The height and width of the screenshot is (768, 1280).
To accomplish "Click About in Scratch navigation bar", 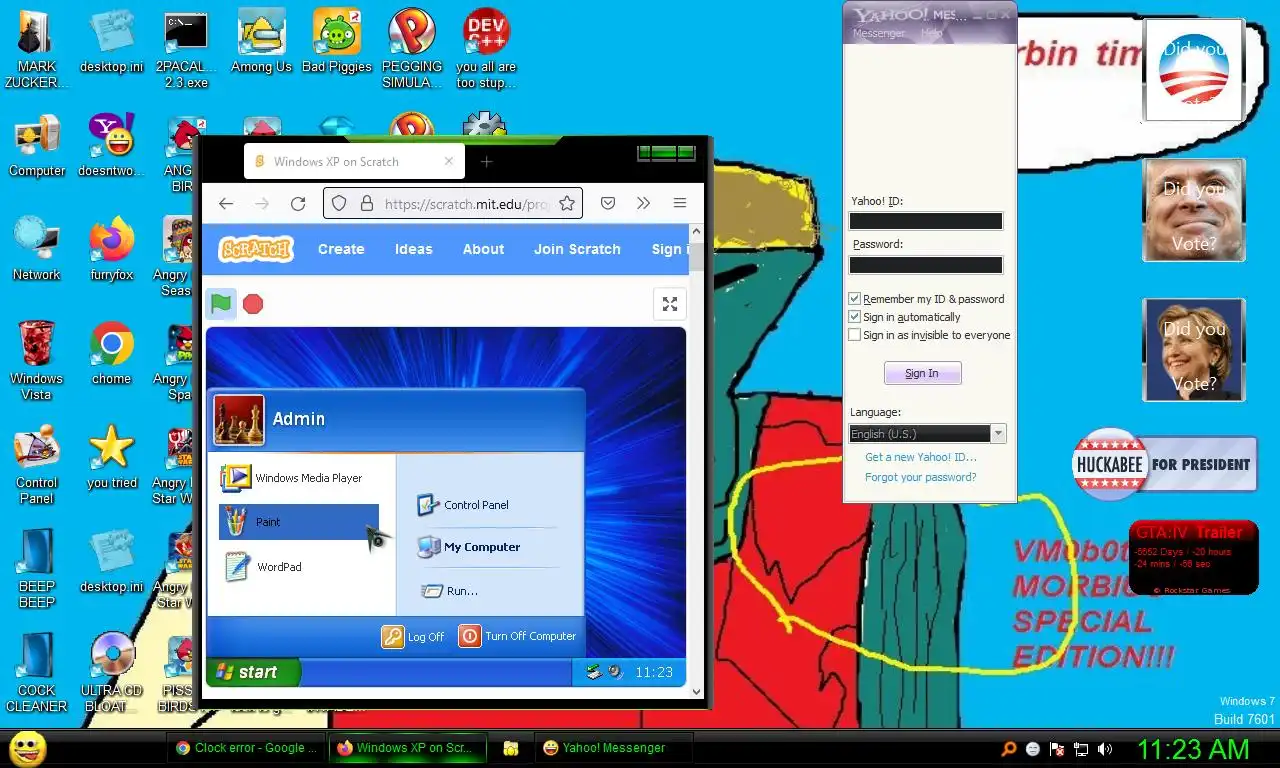I will (x=483, y=249).
